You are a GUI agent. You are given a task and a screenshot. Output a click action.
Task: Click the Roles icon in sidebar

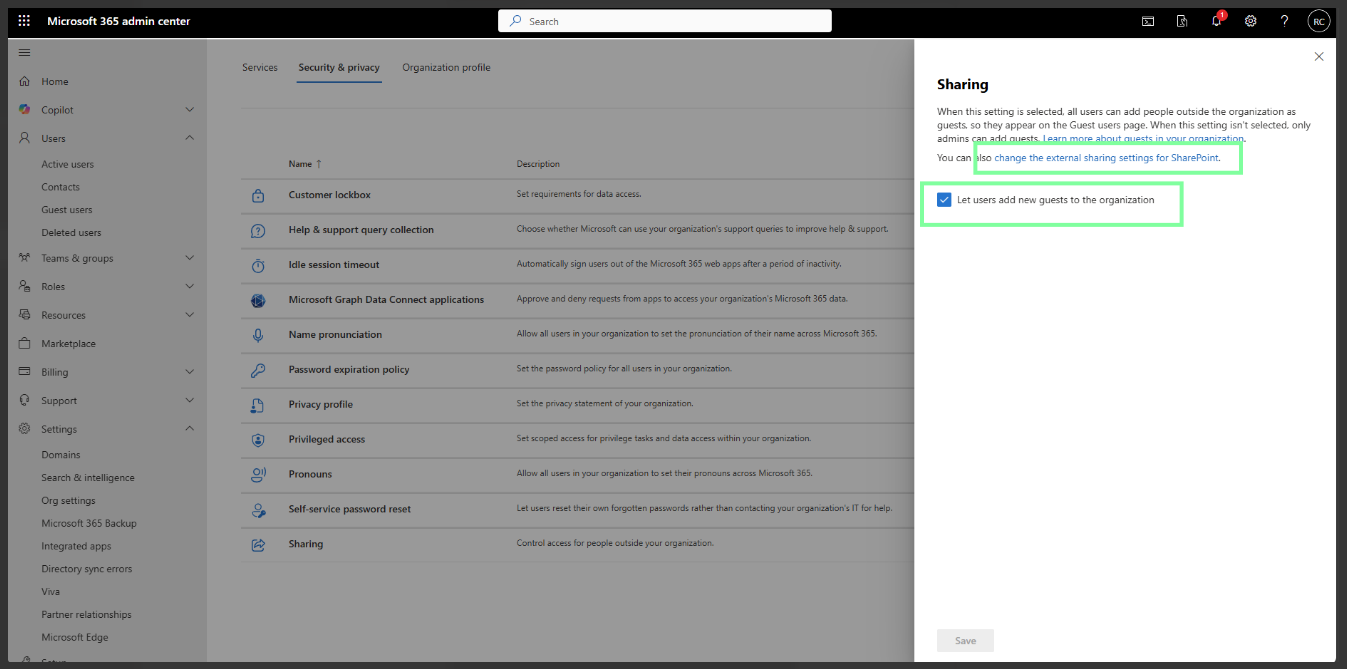pos(24,286)
